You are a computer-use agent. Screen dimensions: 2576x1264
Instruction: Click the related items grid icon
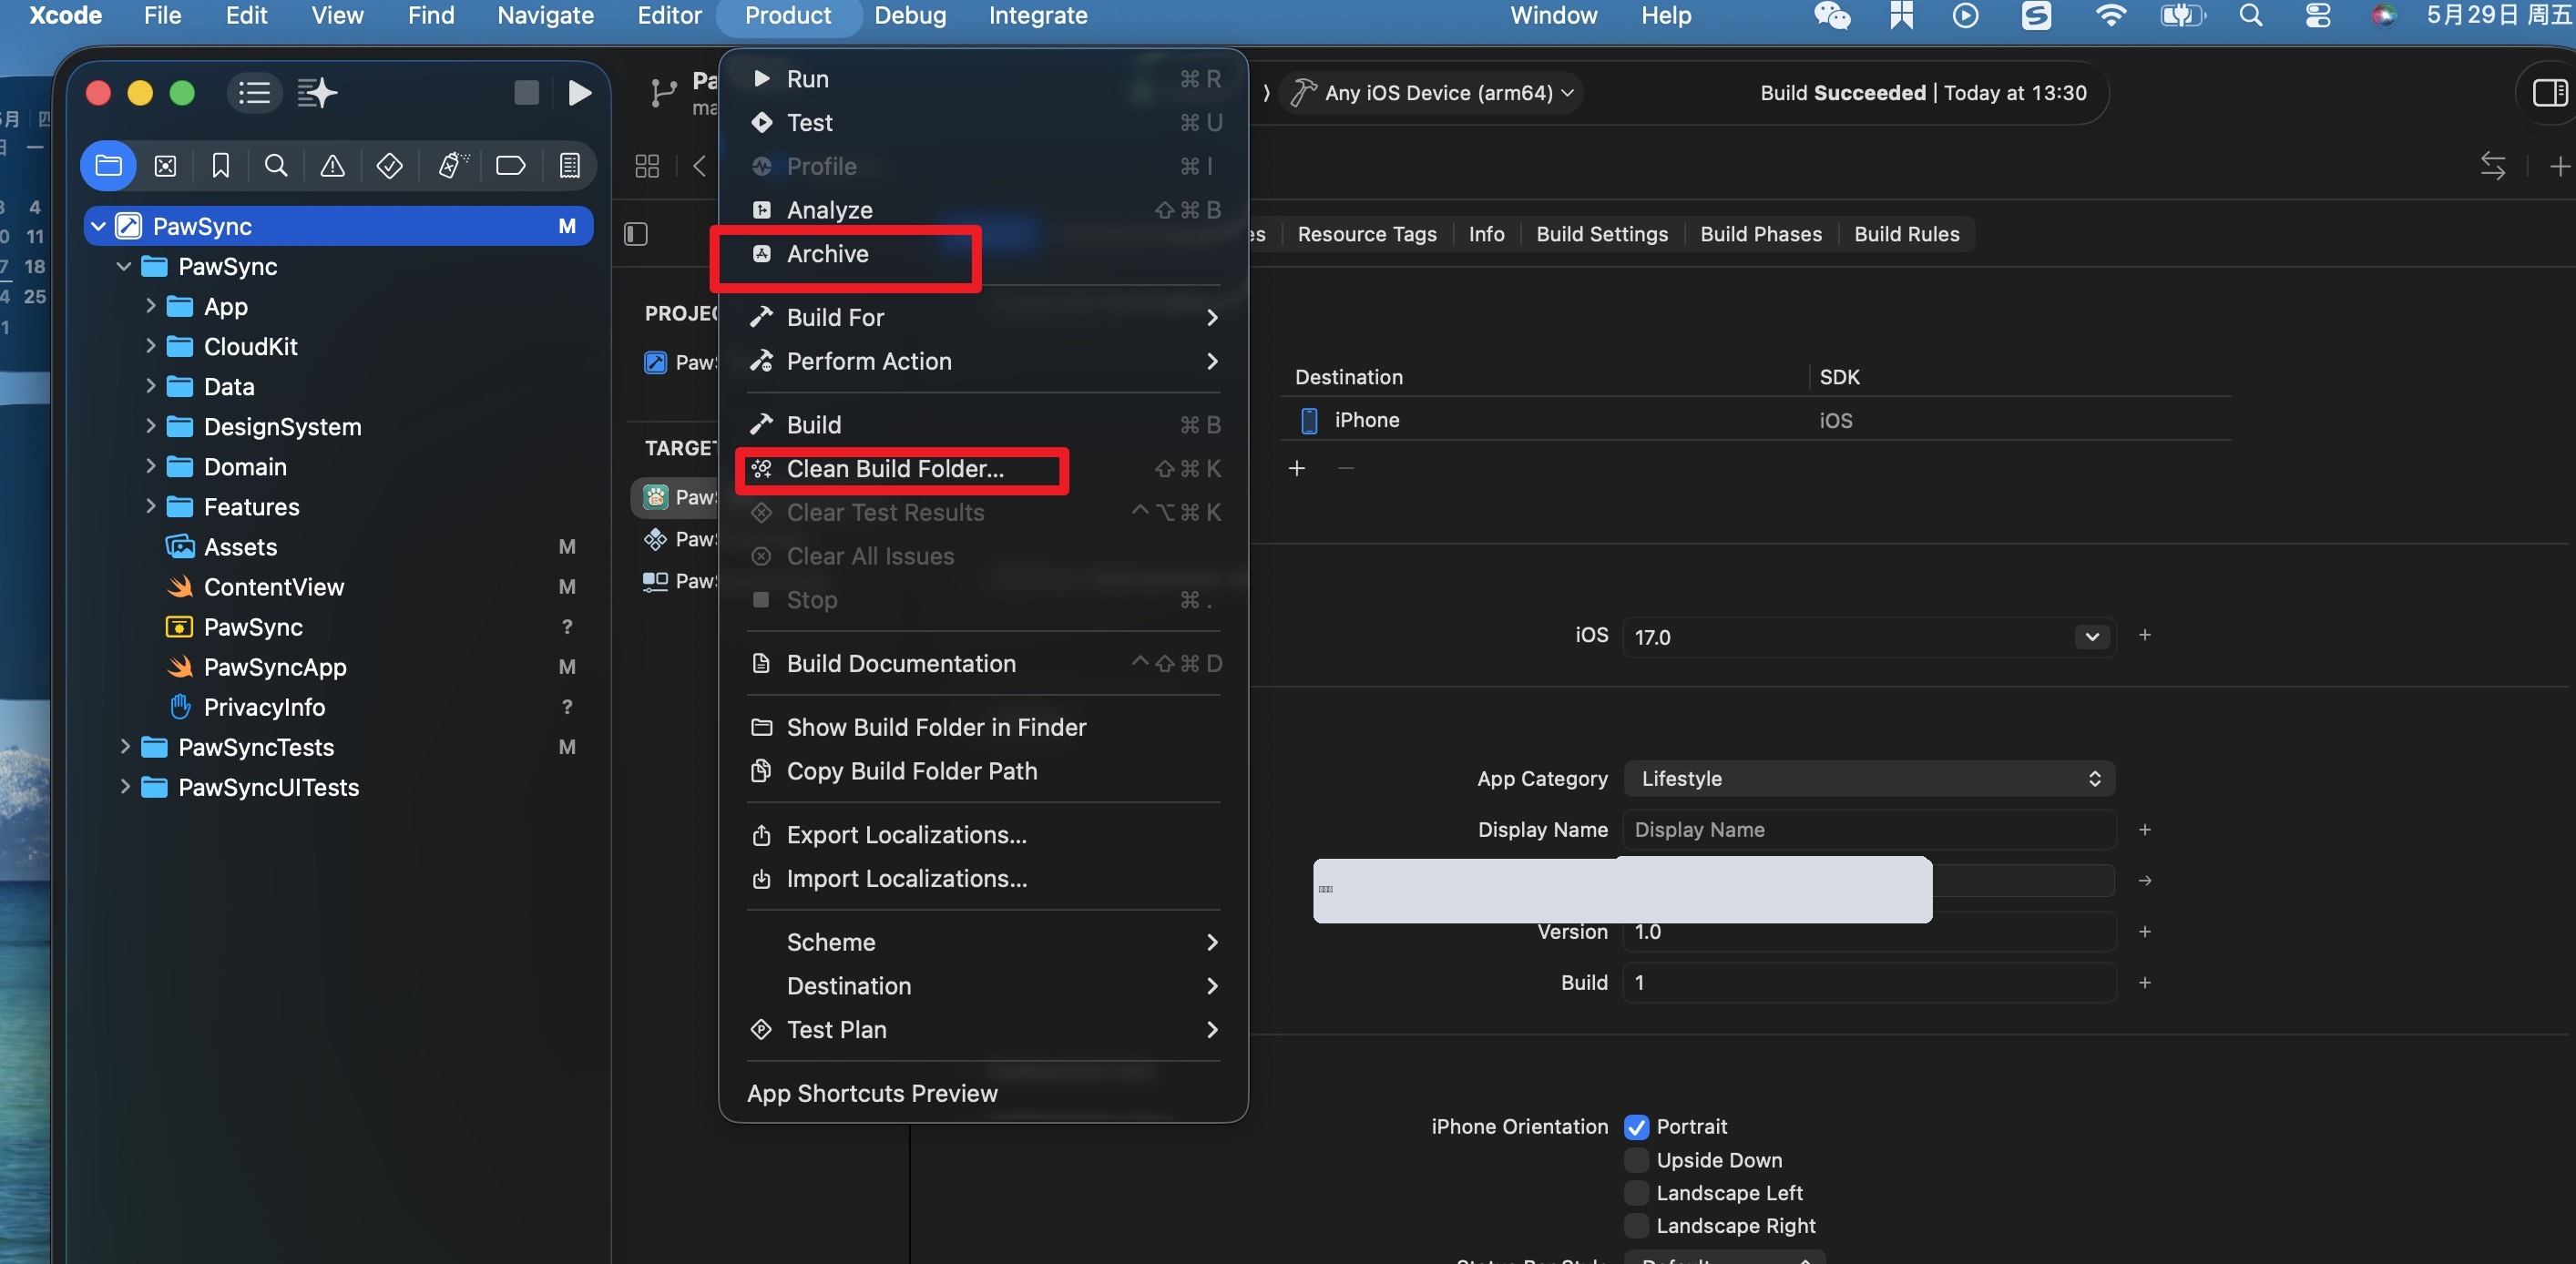647,166
